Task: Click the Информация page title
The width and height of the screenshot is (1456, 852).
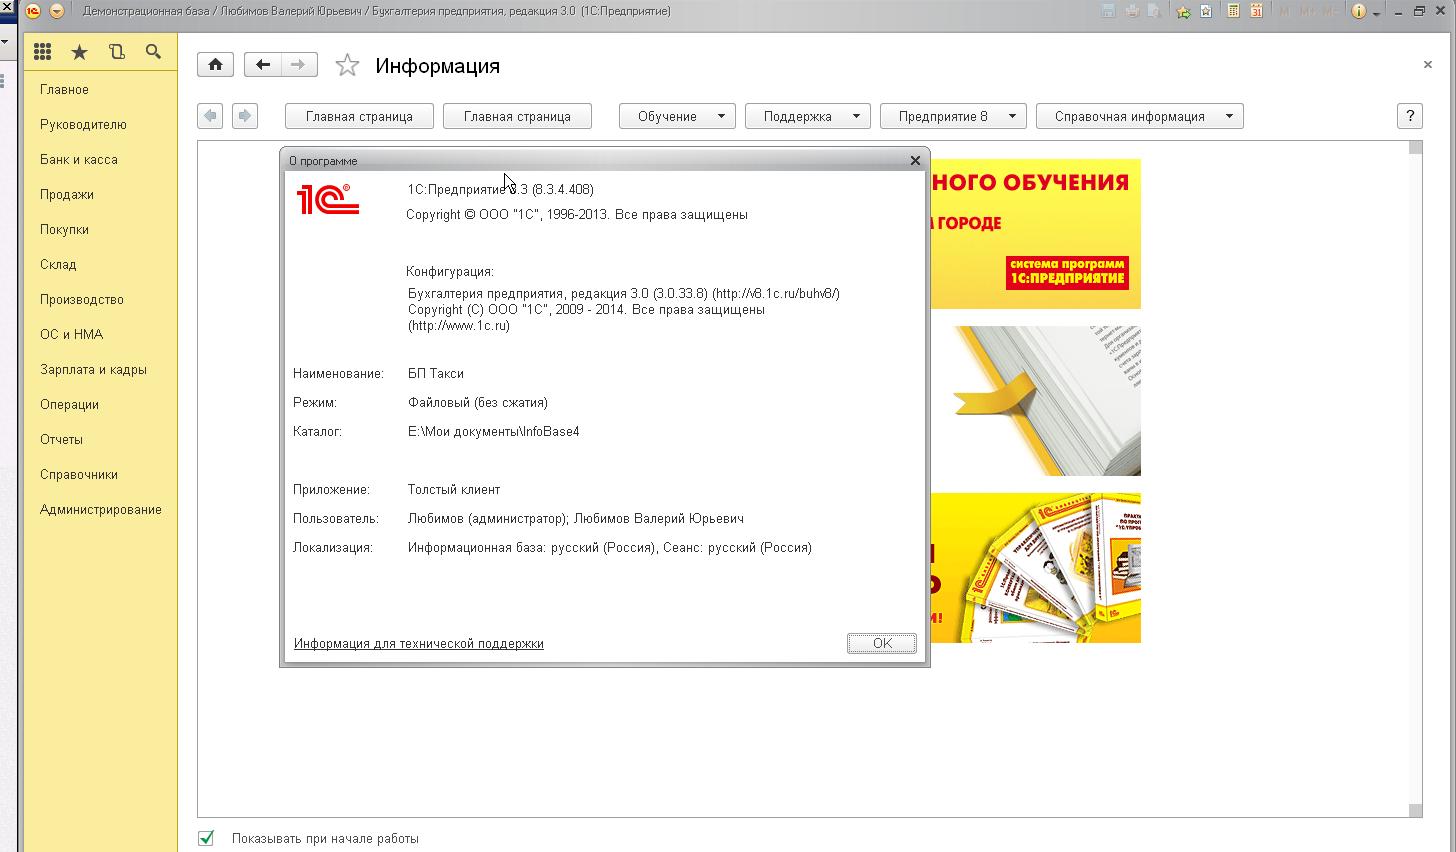Action: [438, 66]
